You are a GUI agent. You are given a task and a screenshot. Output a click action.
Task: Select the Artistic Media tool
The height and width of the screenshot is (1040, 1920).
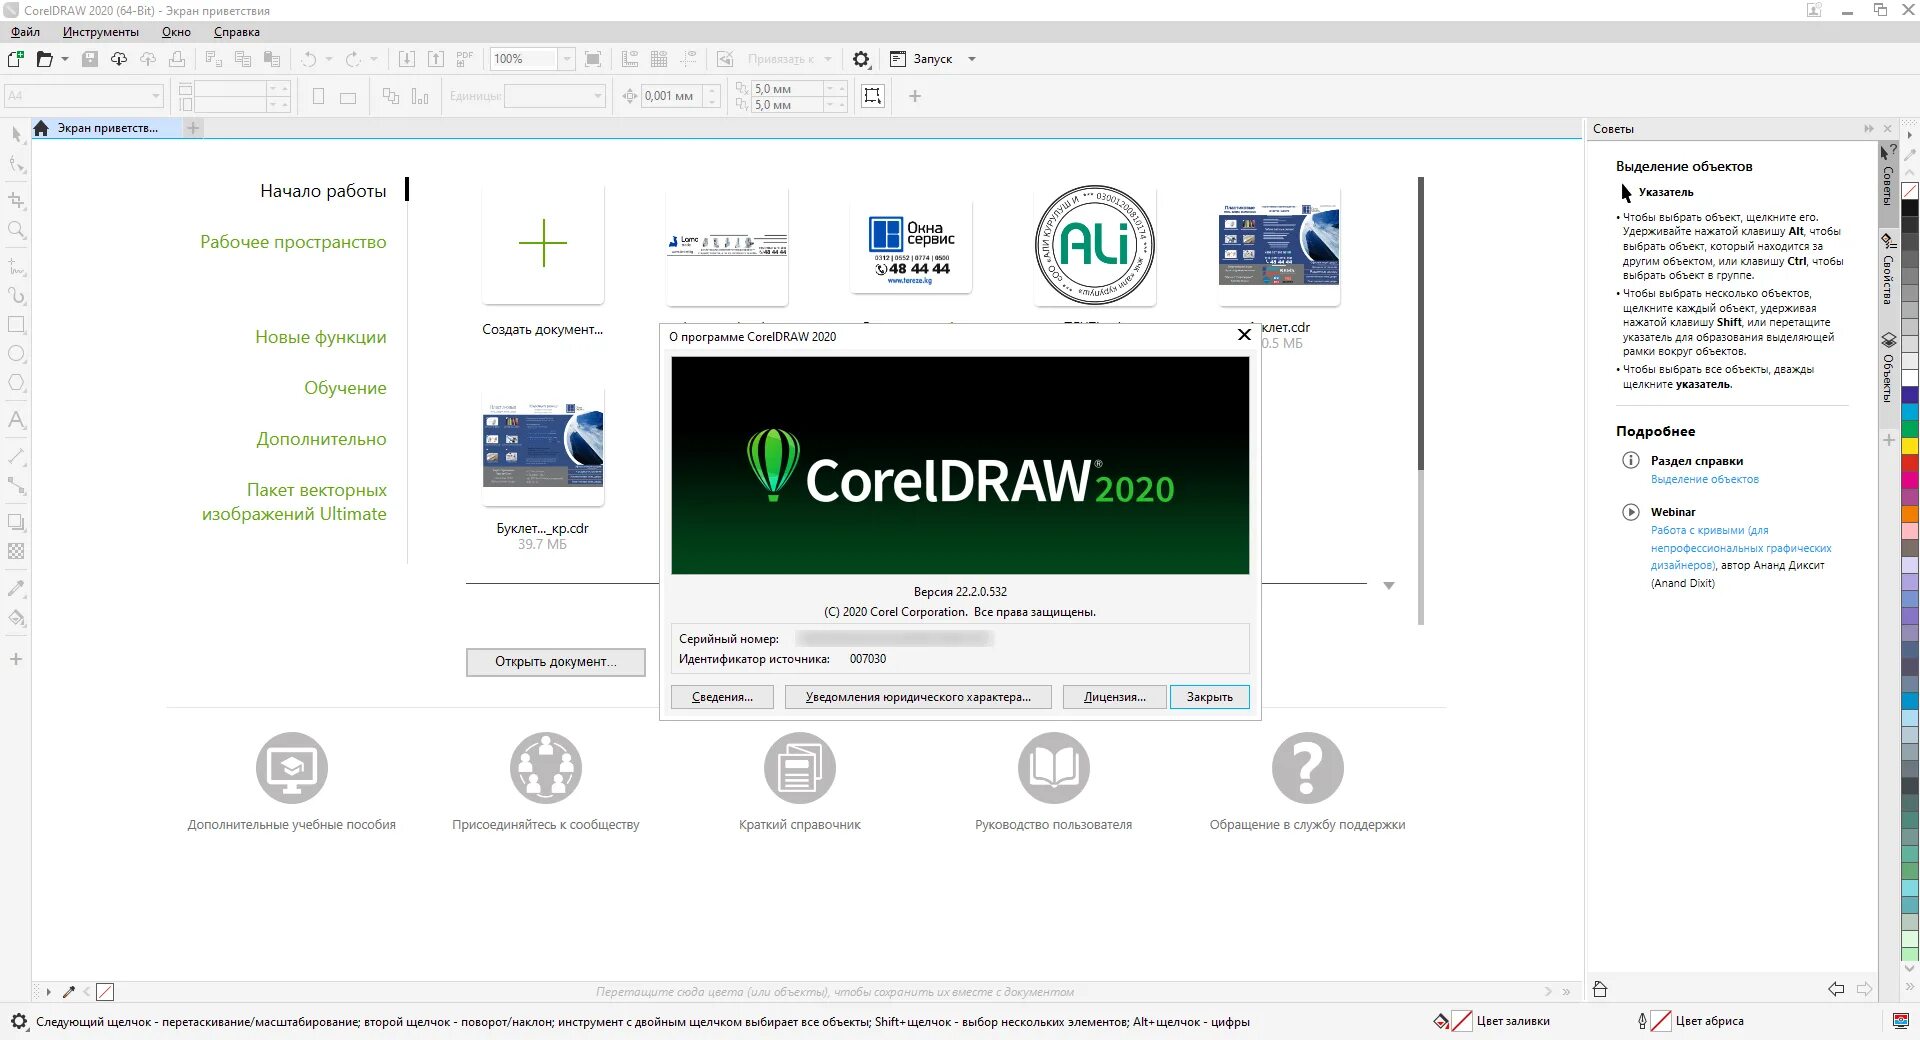tap(16, 296)
